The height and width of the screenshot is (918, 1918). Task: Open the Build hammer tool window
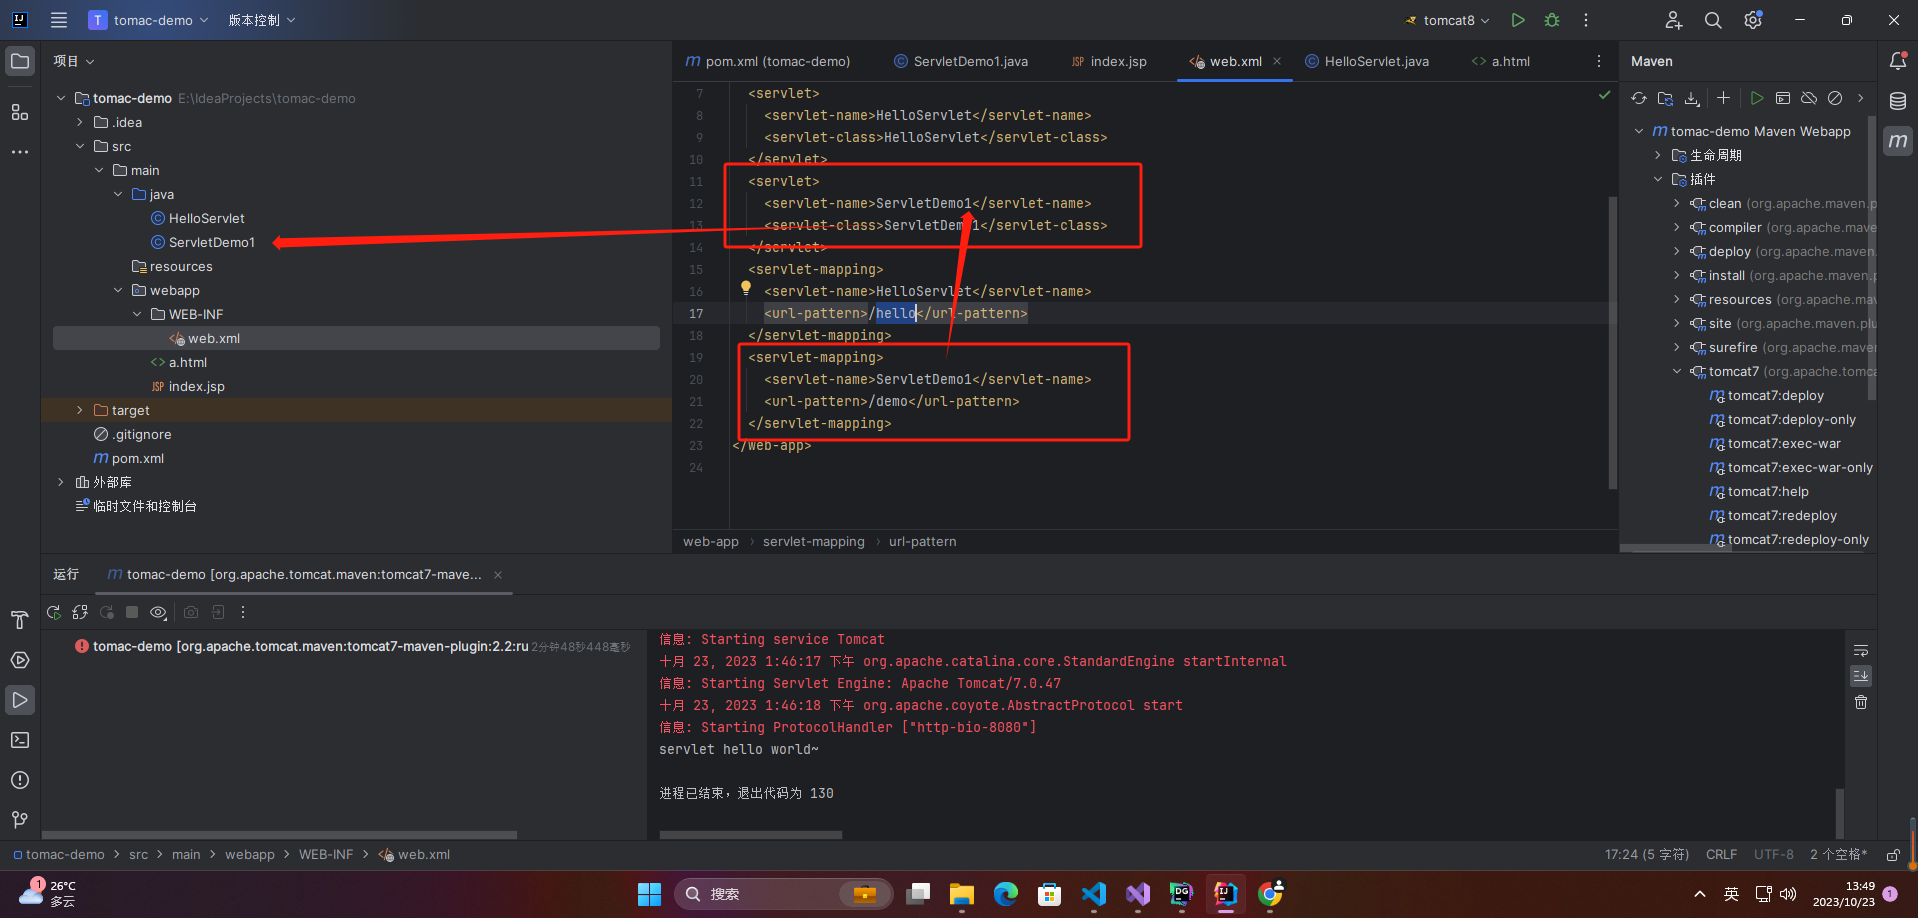click(20, 620)
